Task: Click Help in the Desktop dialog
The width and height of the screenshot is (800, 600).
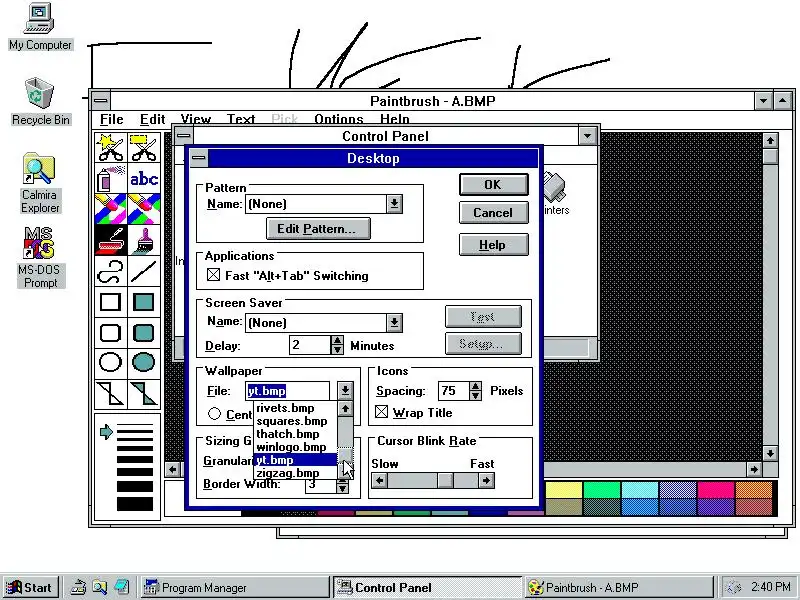Action: 493,245
